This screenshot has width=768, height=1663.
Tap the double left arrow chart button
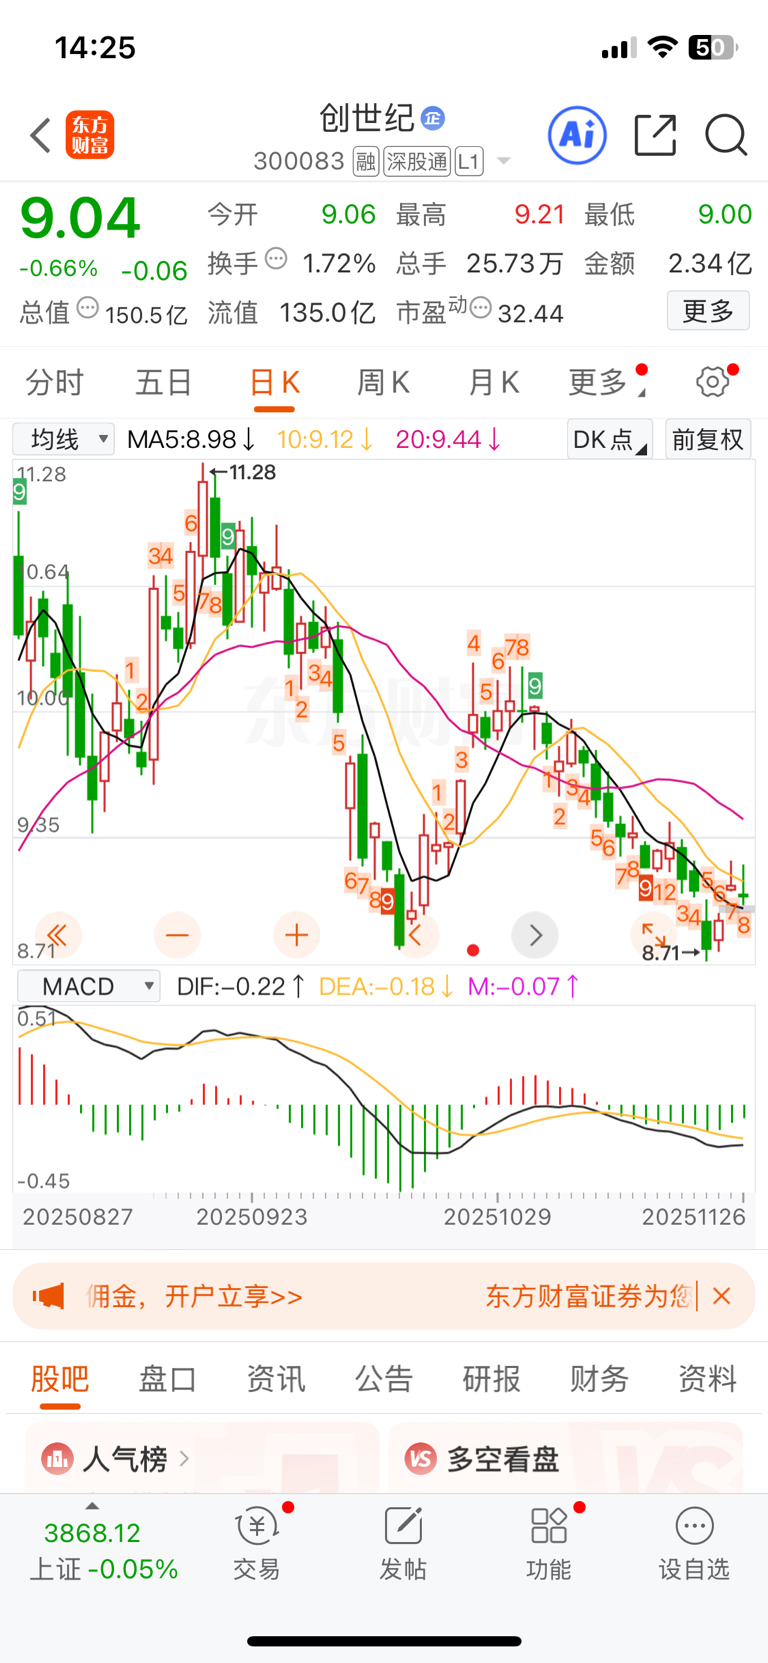coord(58,935)
